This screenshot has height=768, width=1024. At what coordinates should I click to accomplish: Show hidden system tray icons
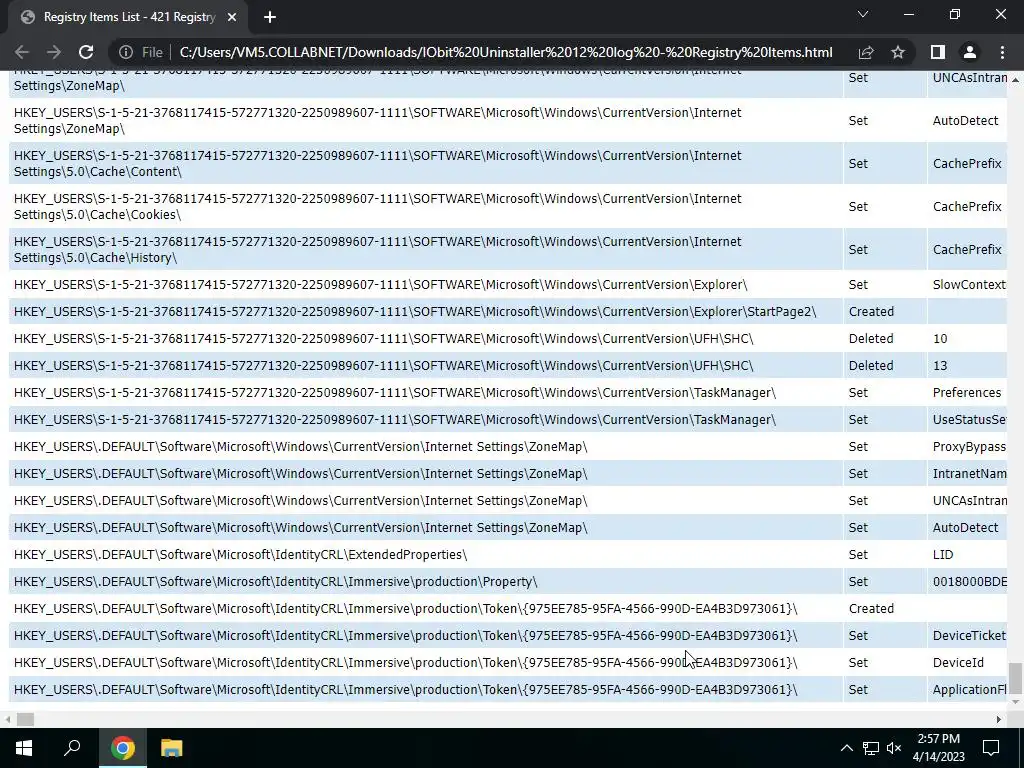(846, 748)
